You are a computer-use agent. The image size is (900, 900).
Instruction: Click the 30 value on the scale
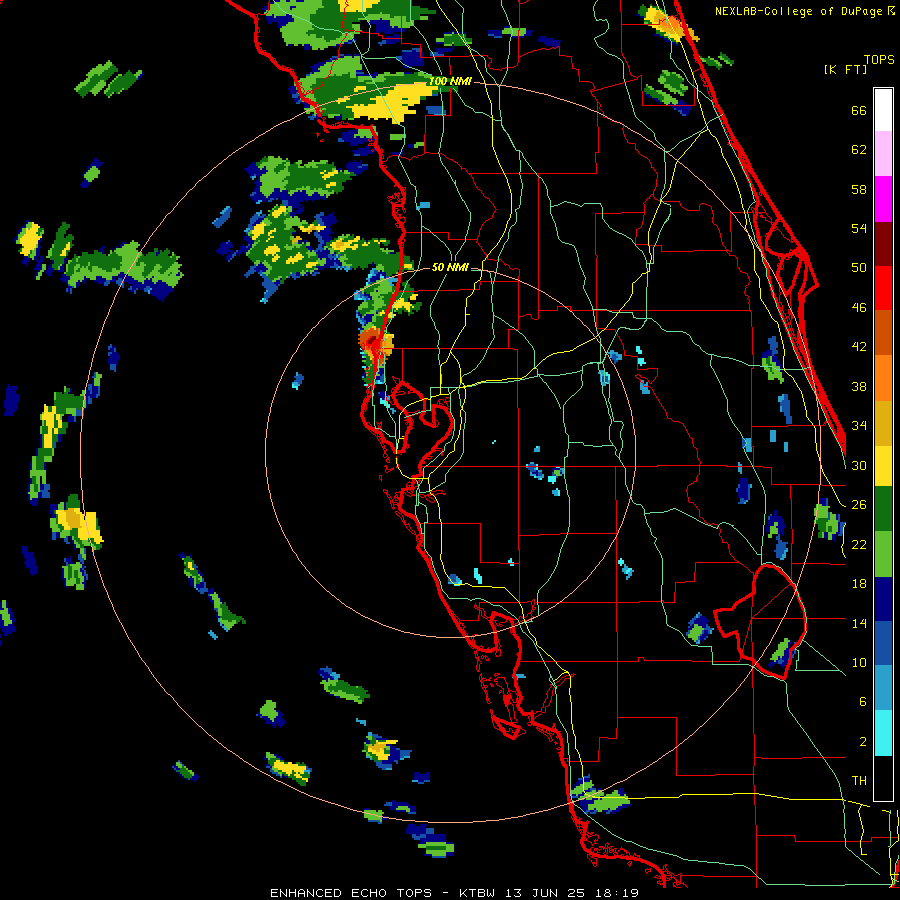pos(859,465)
